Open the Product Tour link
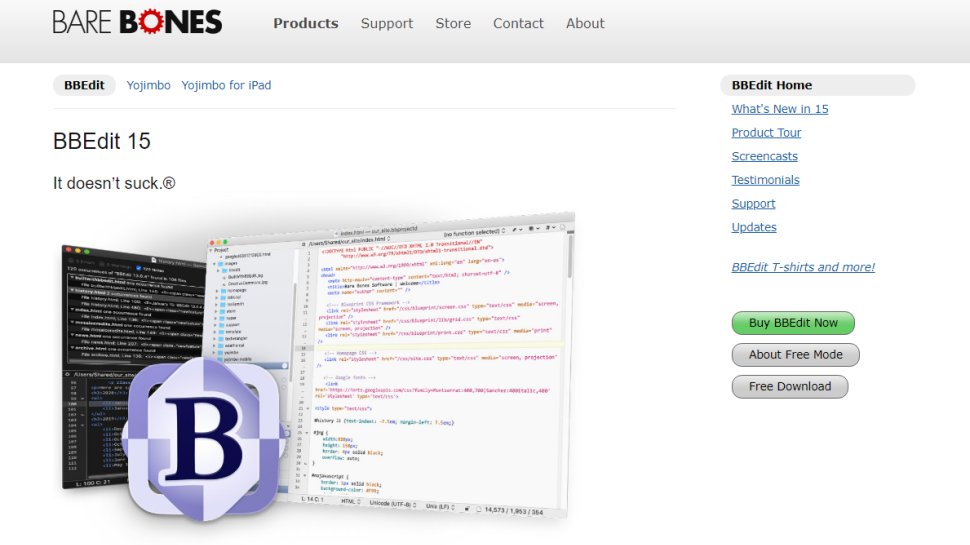This screenshot has height=545, width=970. 766,132
